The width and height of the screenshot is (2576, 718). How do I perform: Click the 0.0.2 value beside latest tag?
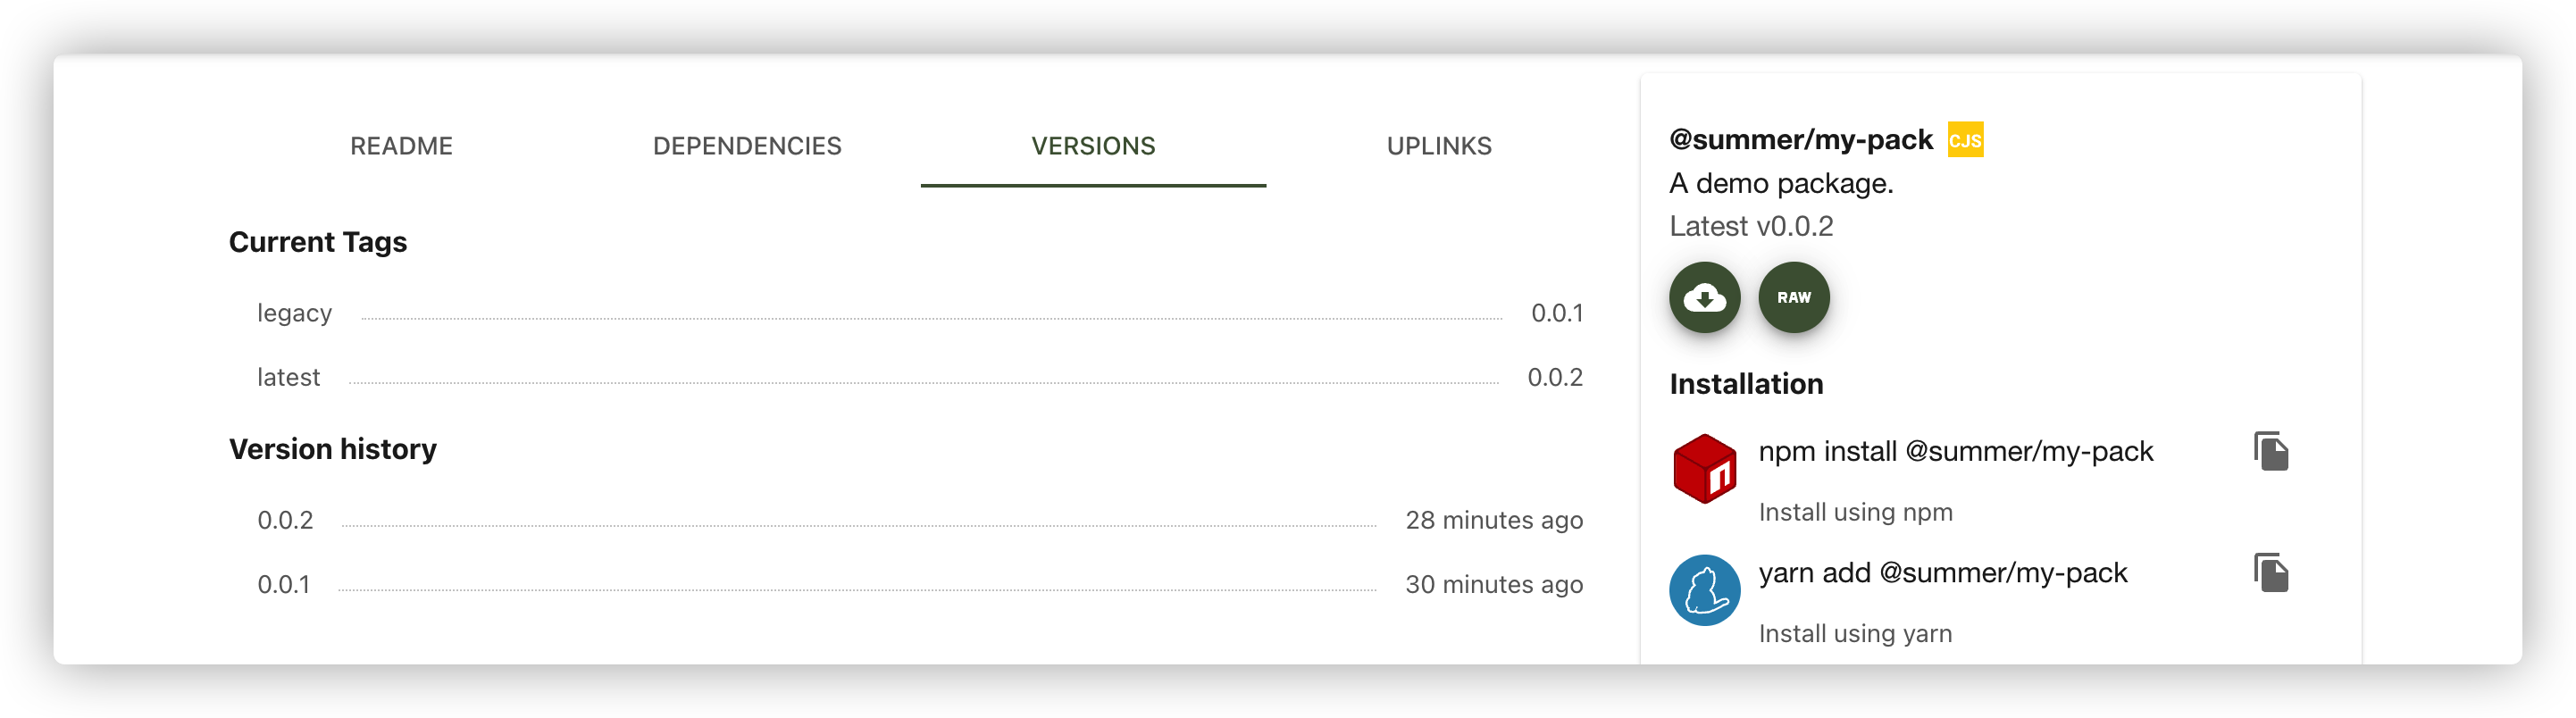tap(1555, 377)
